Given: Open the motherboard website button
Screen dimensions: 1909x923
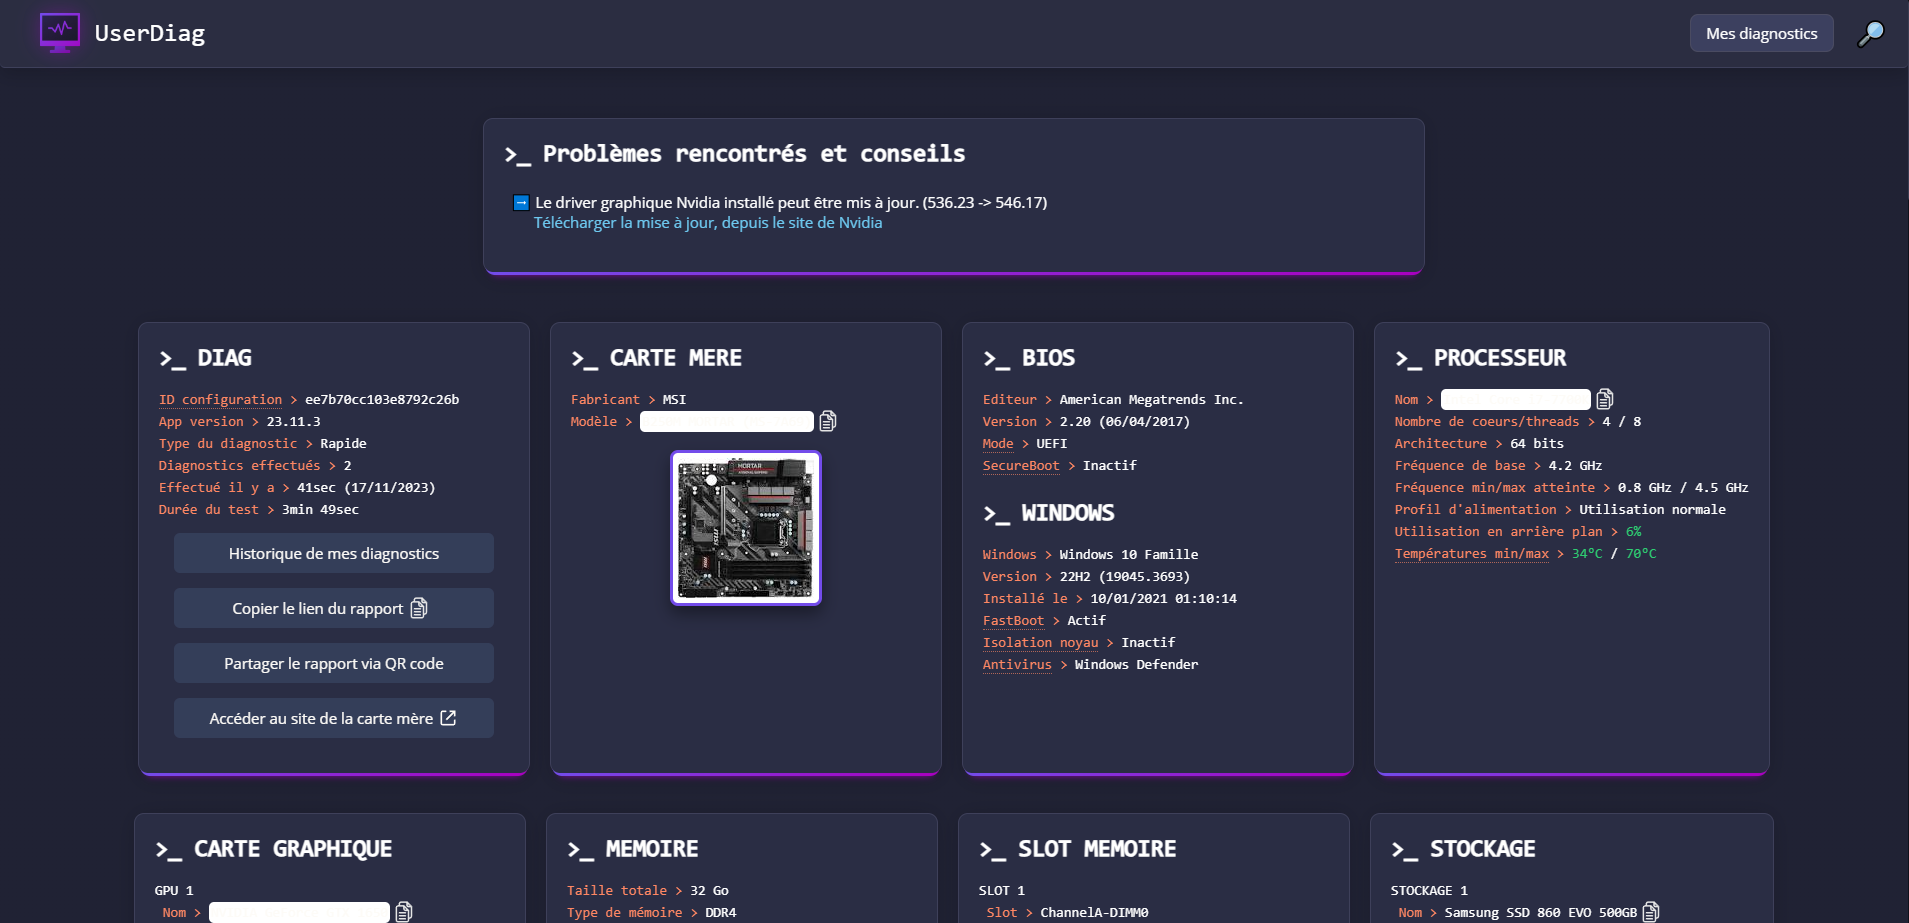Looking at the screenshot, I should 334,718.
